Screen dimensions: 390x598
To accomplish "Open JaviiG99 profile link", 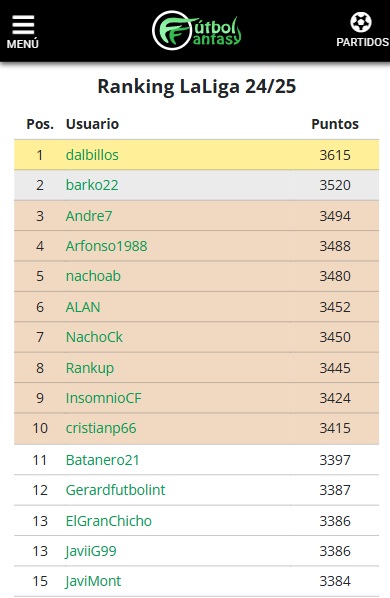I will point(91,551).
